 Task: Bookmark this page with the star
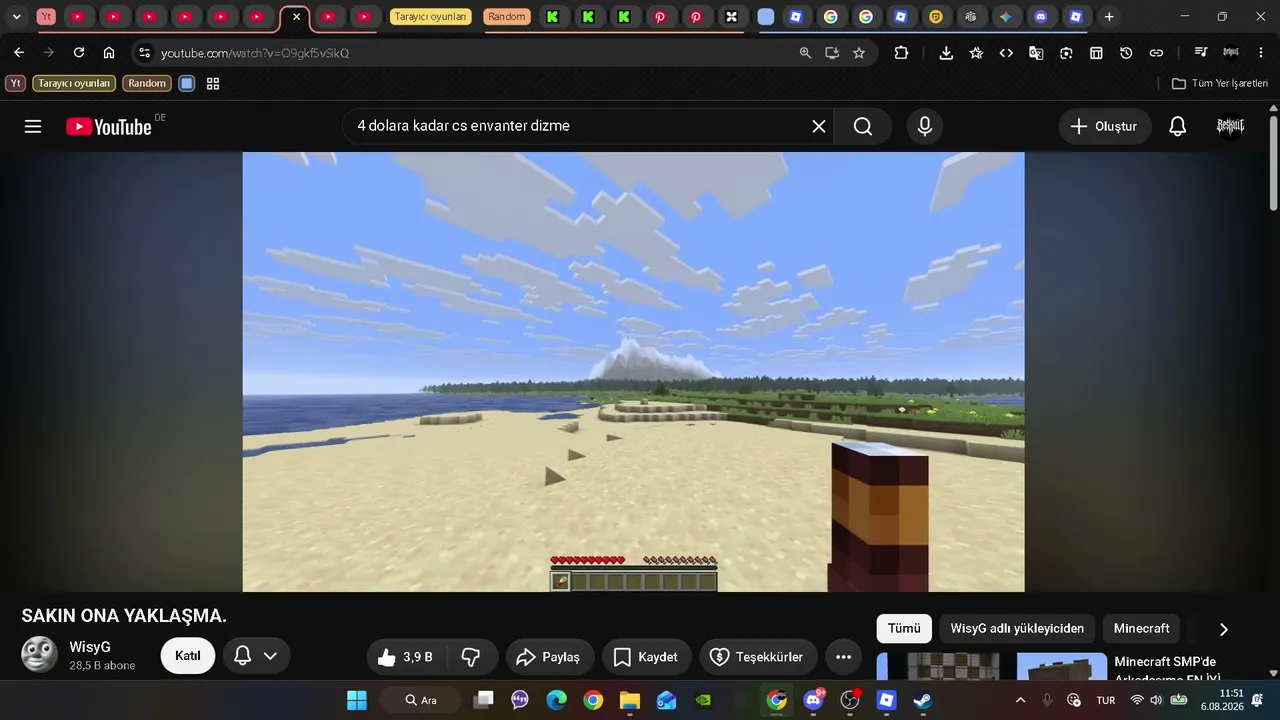tap(859, 53)
